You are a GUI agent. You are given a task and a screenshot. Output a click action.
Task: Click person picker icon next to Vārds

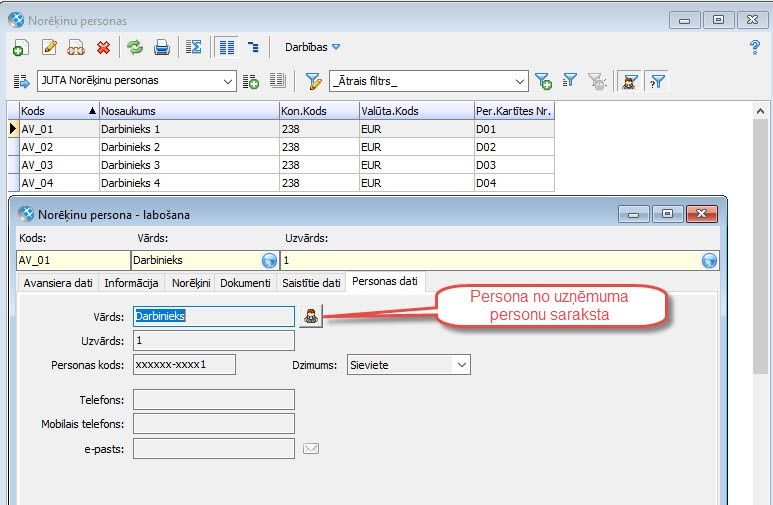[x=311, y=316]
